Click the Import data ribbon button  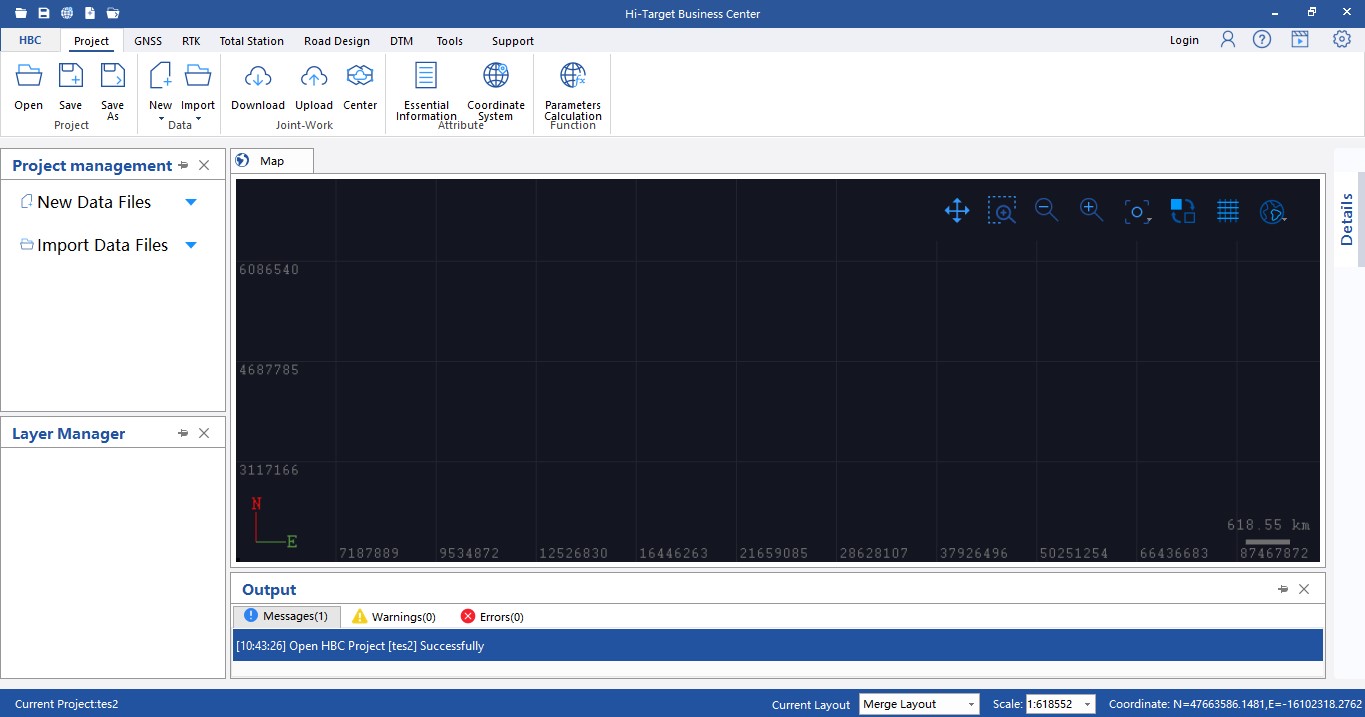pos(198,87)
